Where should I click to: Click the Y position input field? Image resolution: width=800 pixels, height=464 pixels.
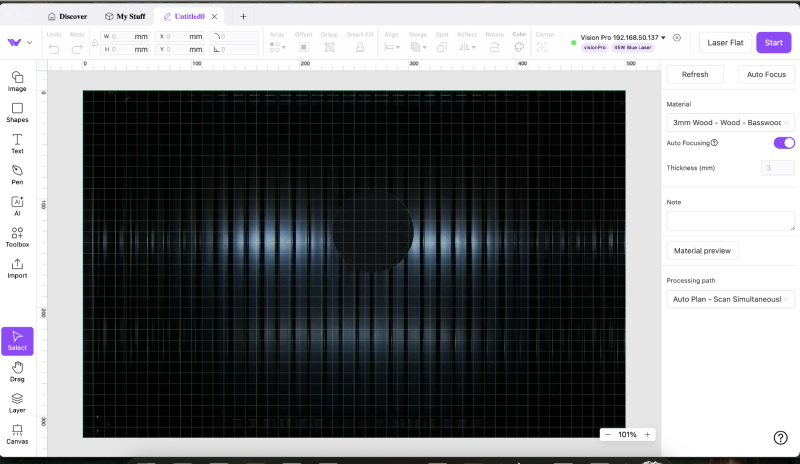(x=180, y=50)
